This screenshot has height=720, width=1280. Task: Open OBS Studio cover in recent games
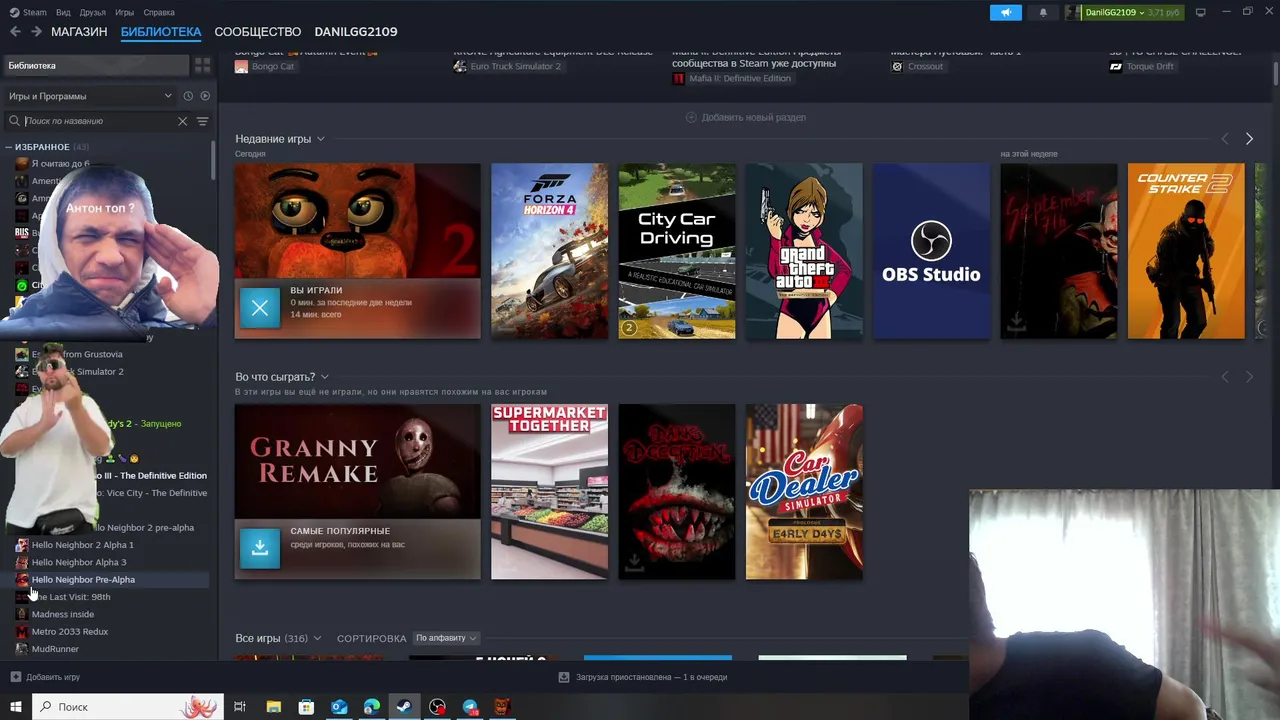tap(931, 251)
